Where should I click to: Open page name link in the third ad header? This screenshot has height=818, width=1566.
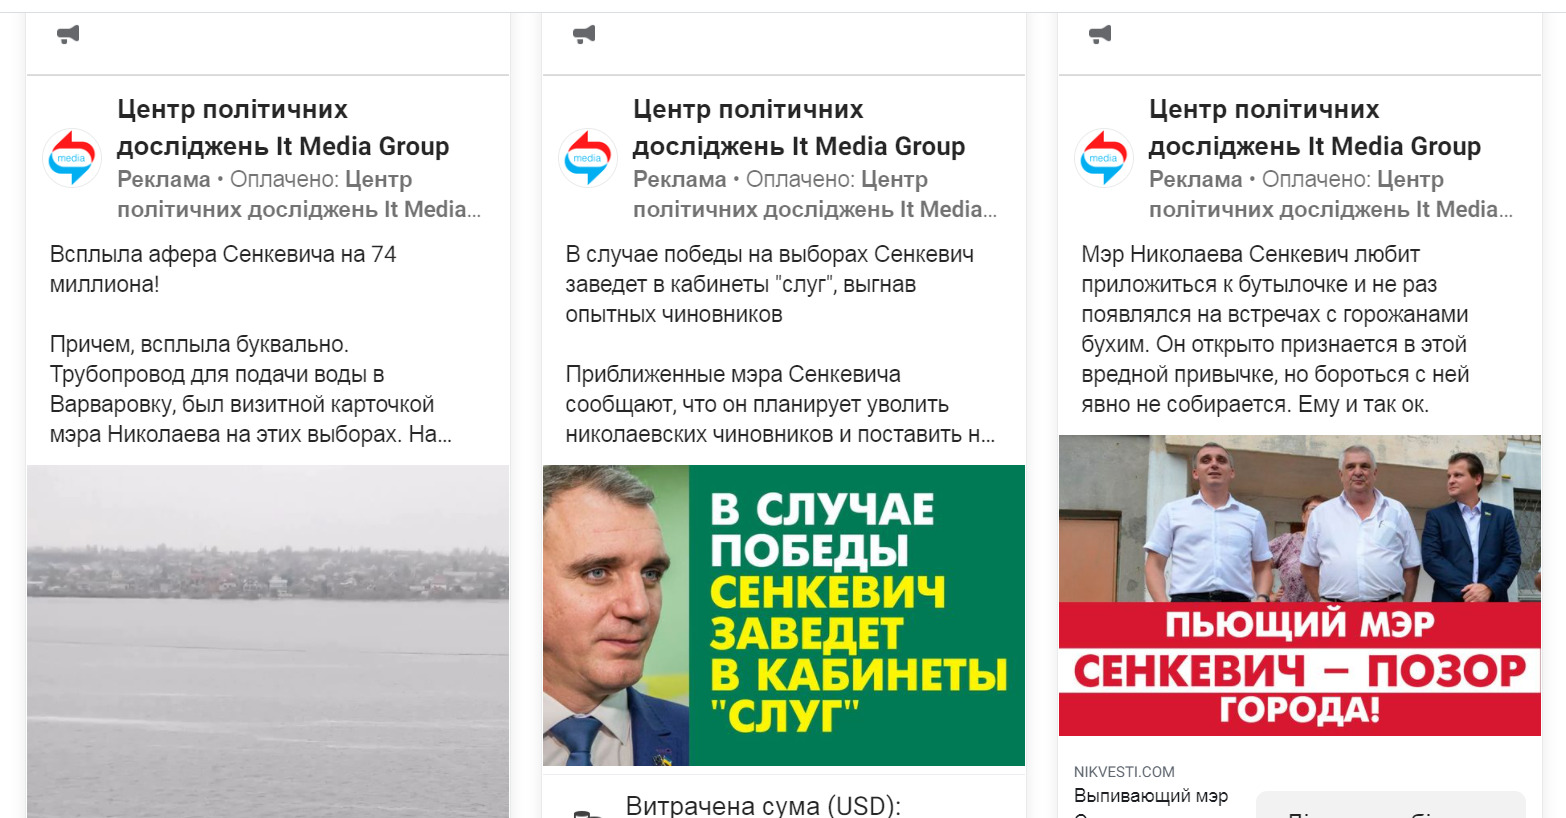(x=1315, y=128)
